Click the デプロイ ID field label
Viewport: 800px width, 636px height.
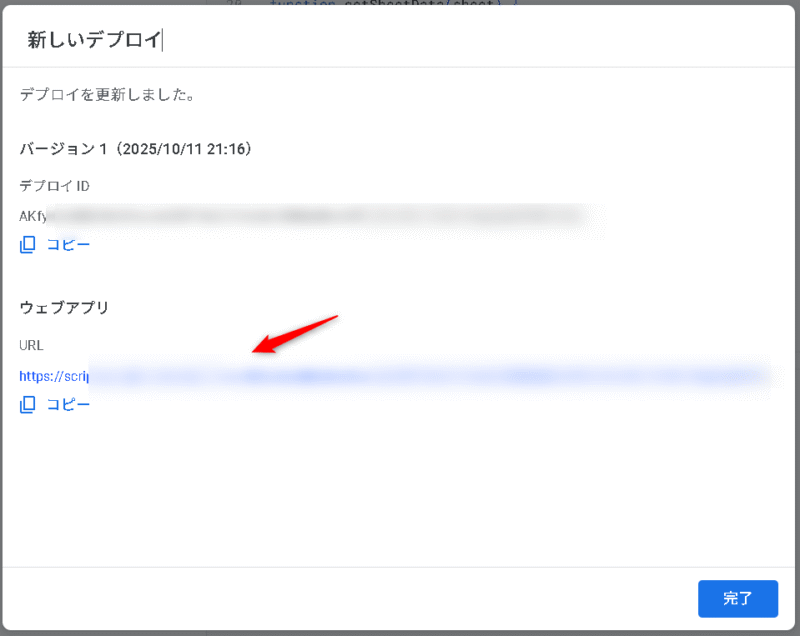pyautogui.click(x=56, y=185)
